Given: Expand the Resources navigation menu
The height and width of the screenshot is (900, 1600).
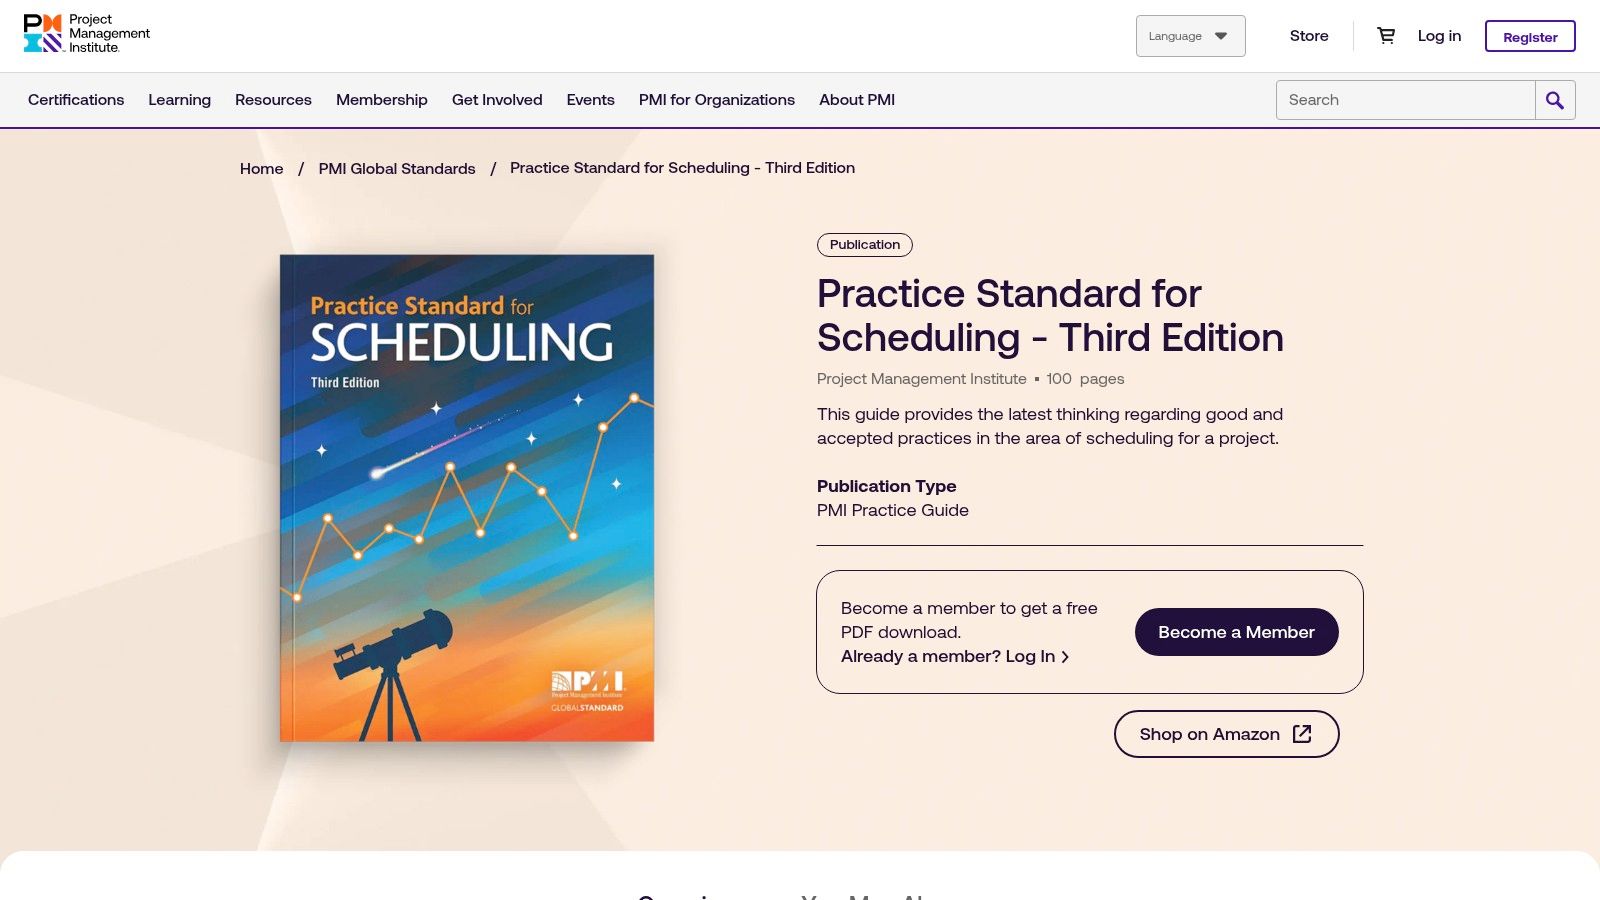Looking at the screenshot, I should (x=273, y=100).
